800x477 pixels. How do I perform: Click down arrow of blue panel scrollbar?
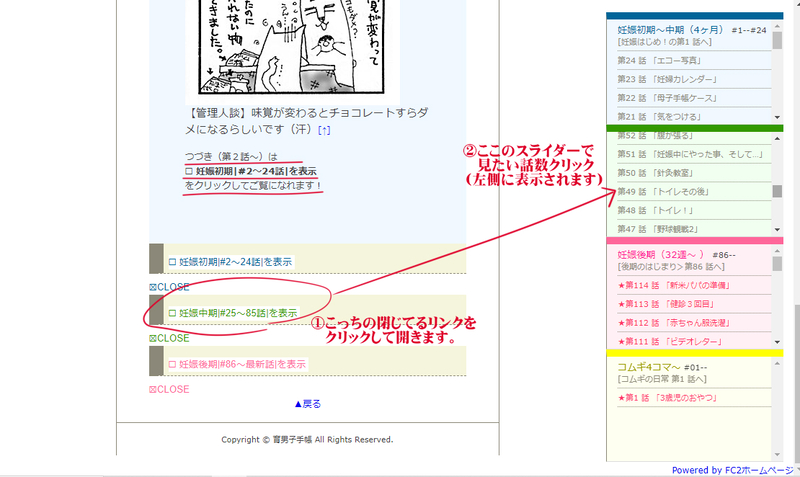(777, 117)
